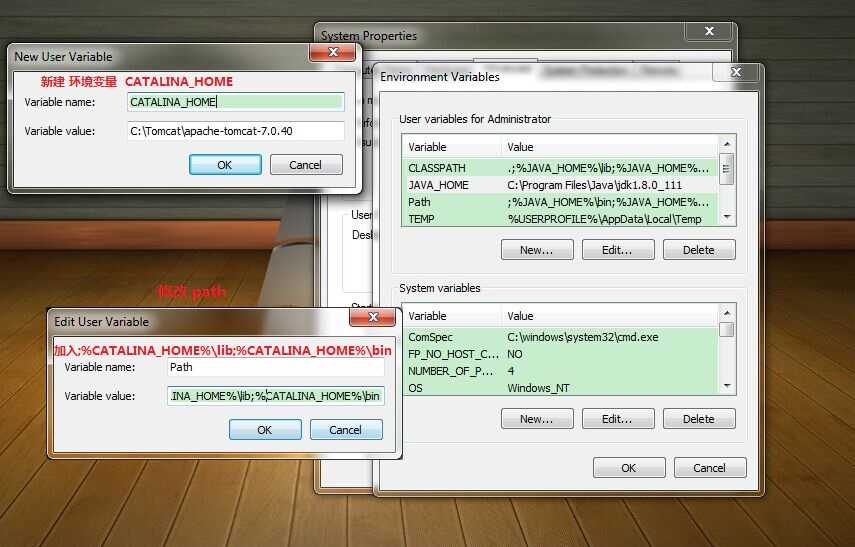Image resolution: width=855 pixels, height=547 pixels.
Task: Click the cmd.exe ComSpec value cell
Action: click(583, 337)
